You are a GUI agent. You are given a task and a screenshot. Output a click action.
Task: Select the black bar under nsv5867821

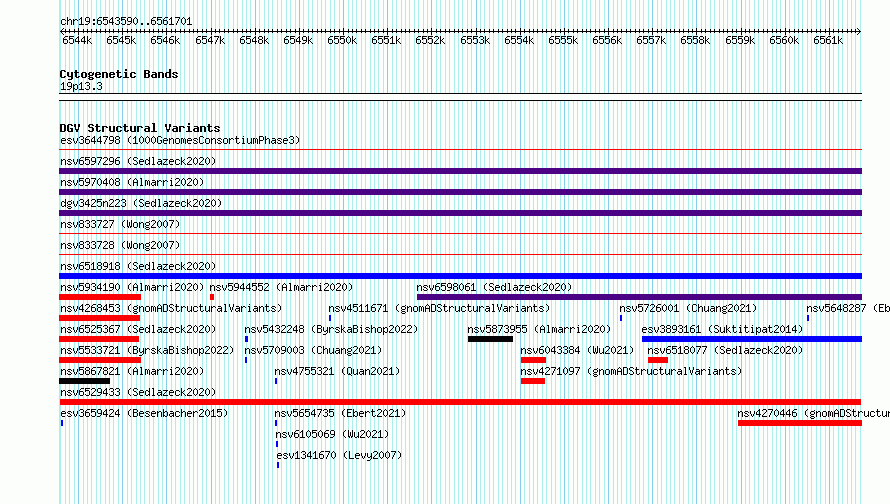tap(85, 381)
